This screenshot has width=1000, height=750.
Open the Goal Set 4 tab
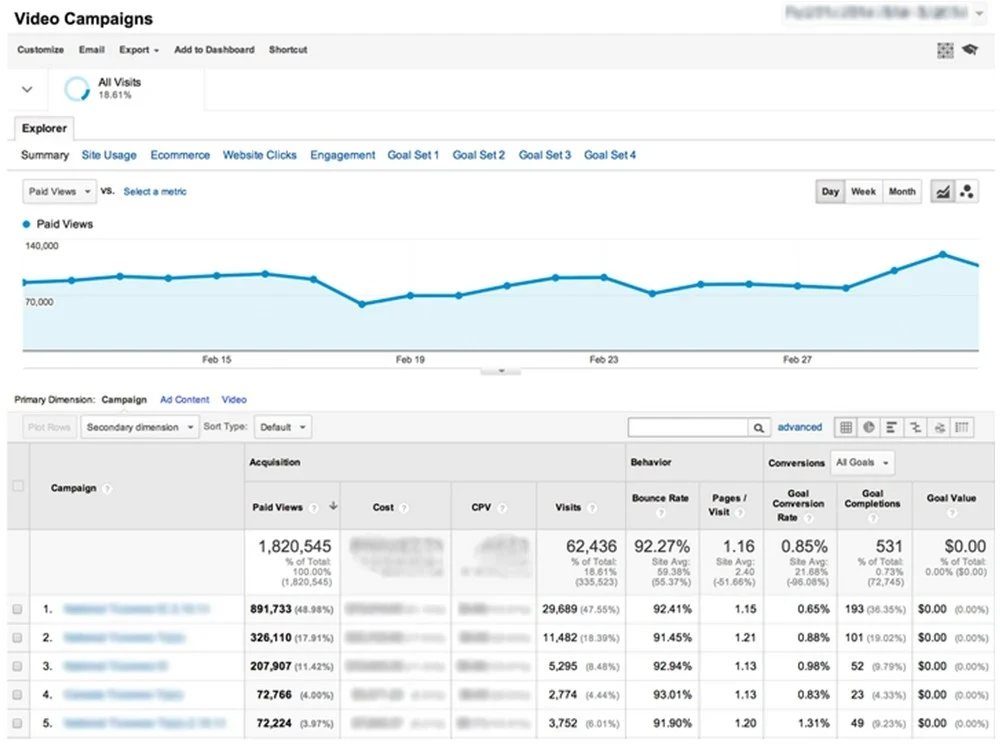pos(610,155)
